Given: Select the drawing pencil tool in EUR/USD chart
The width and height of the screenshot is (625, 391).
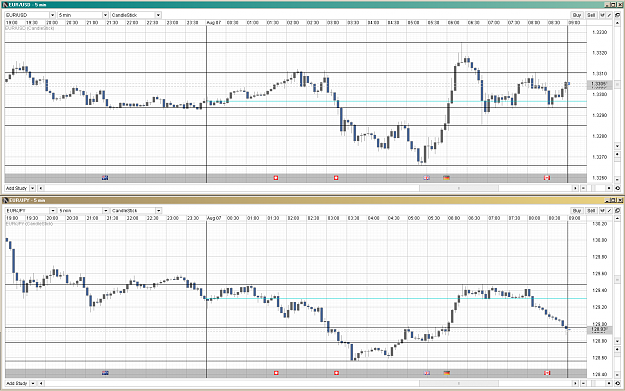Looking at the screenshot, I should (609, 15).
